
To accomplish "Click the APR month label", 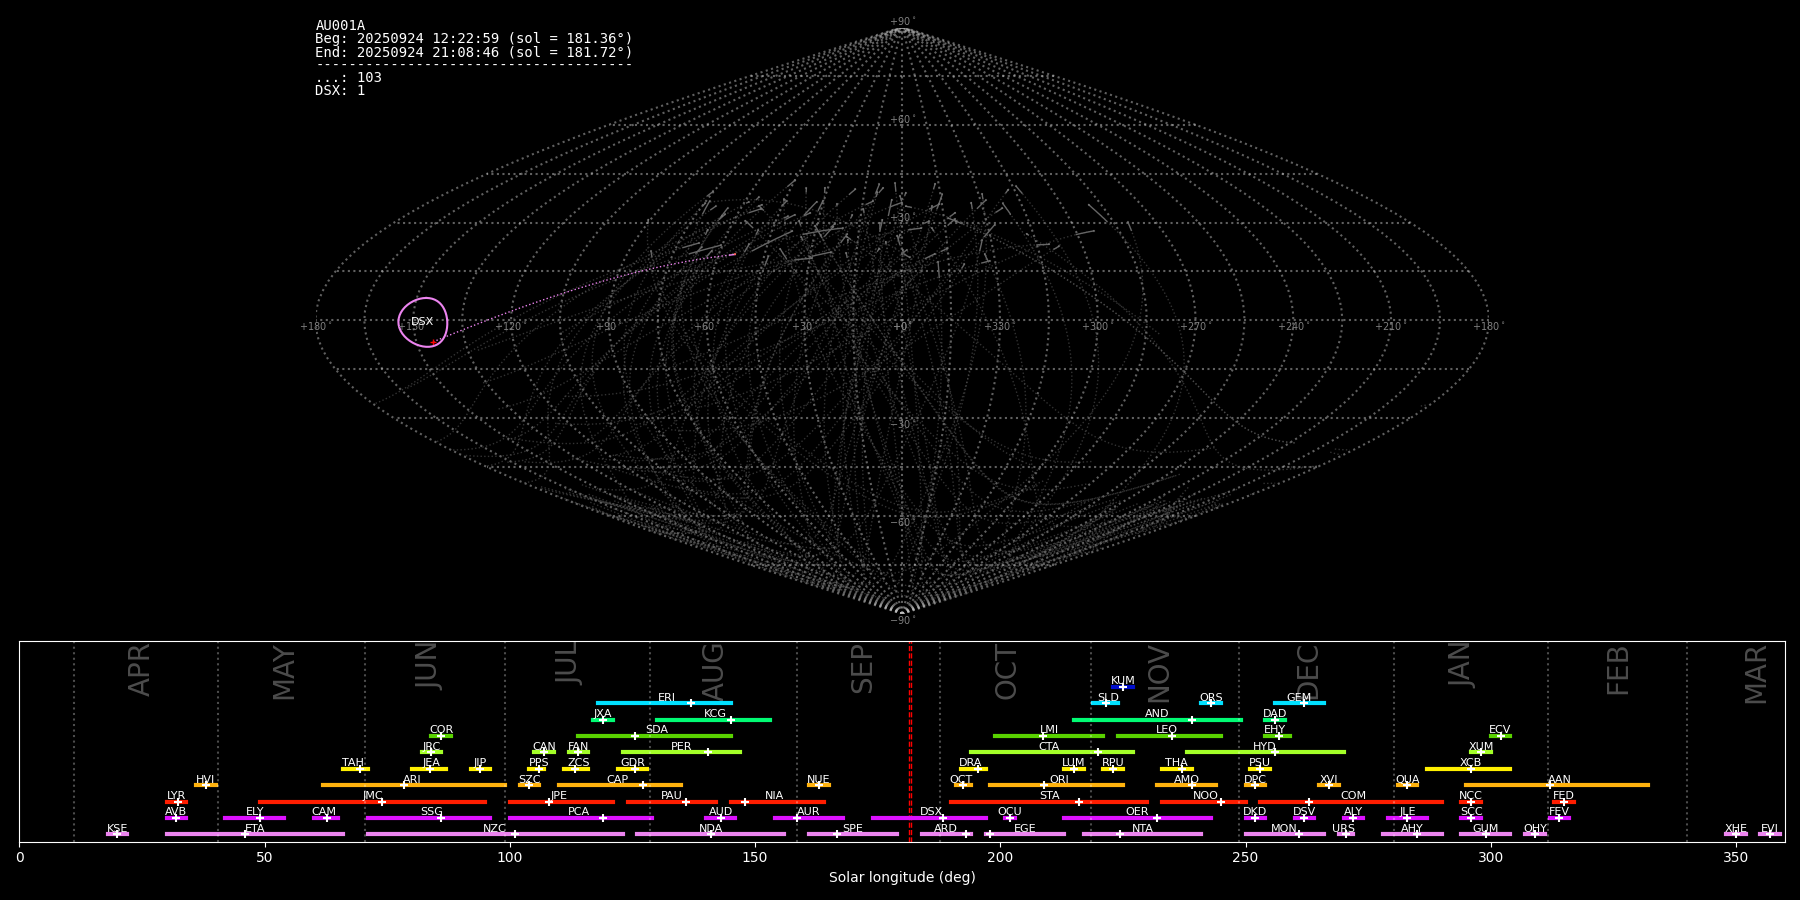I will coord(139,670).
